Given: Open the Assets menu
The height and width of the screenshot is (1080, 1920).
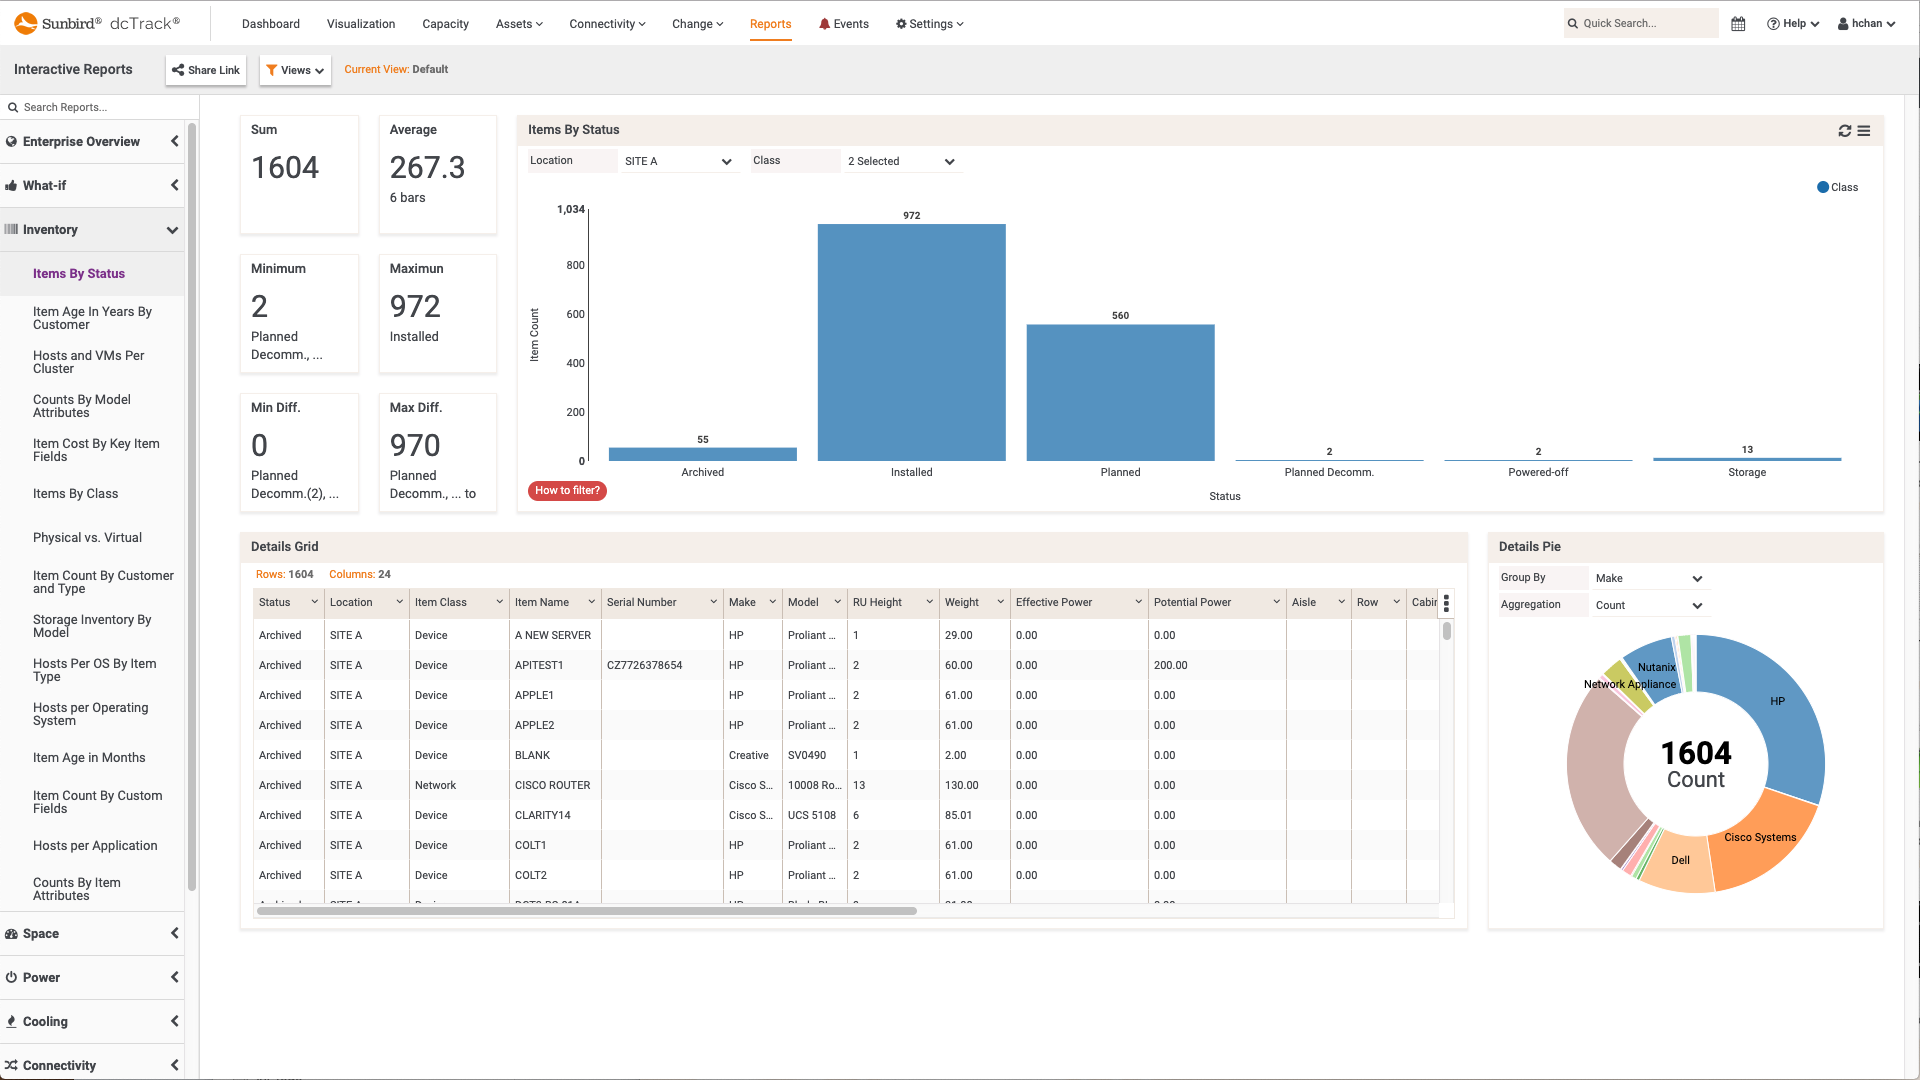Looking at the screenshot, I should pos(518,23).
